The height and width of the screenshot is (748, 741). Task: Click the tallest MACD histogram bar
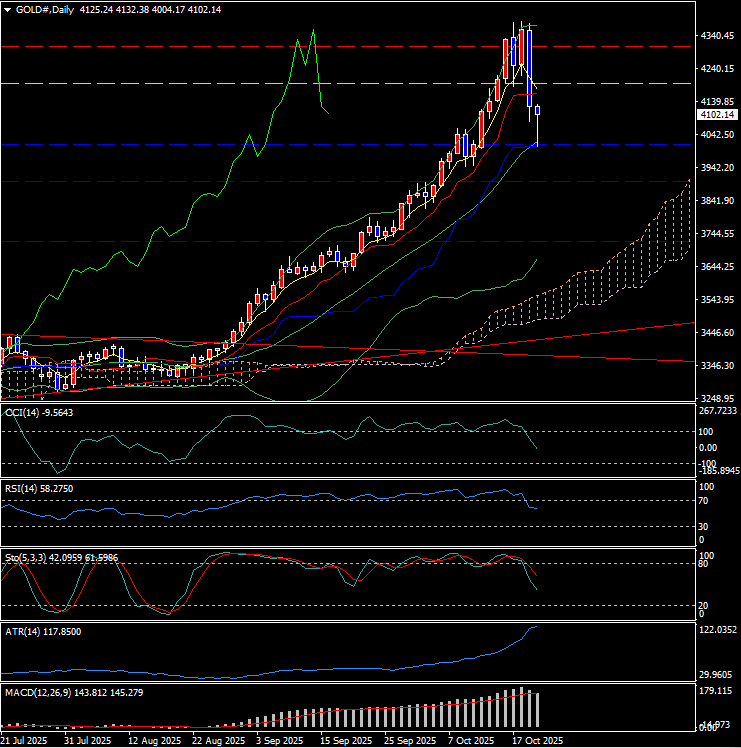(520, 707)
